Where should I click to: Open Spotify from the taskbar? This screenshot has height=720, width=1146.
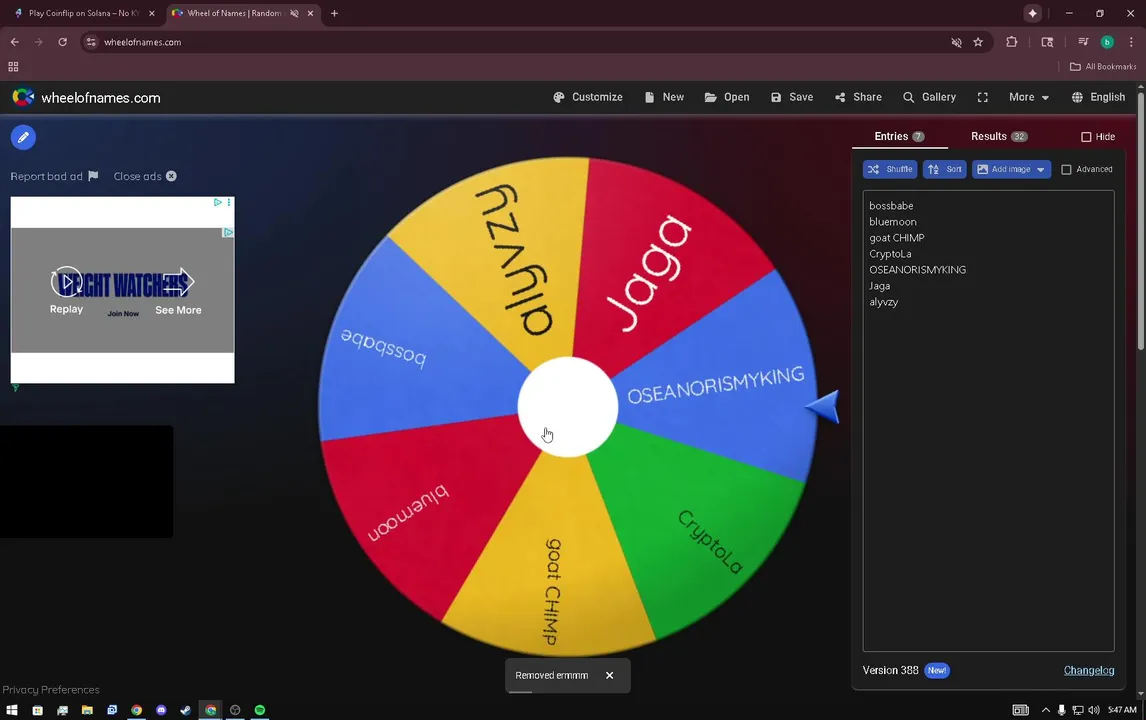(x=260, y=710)
